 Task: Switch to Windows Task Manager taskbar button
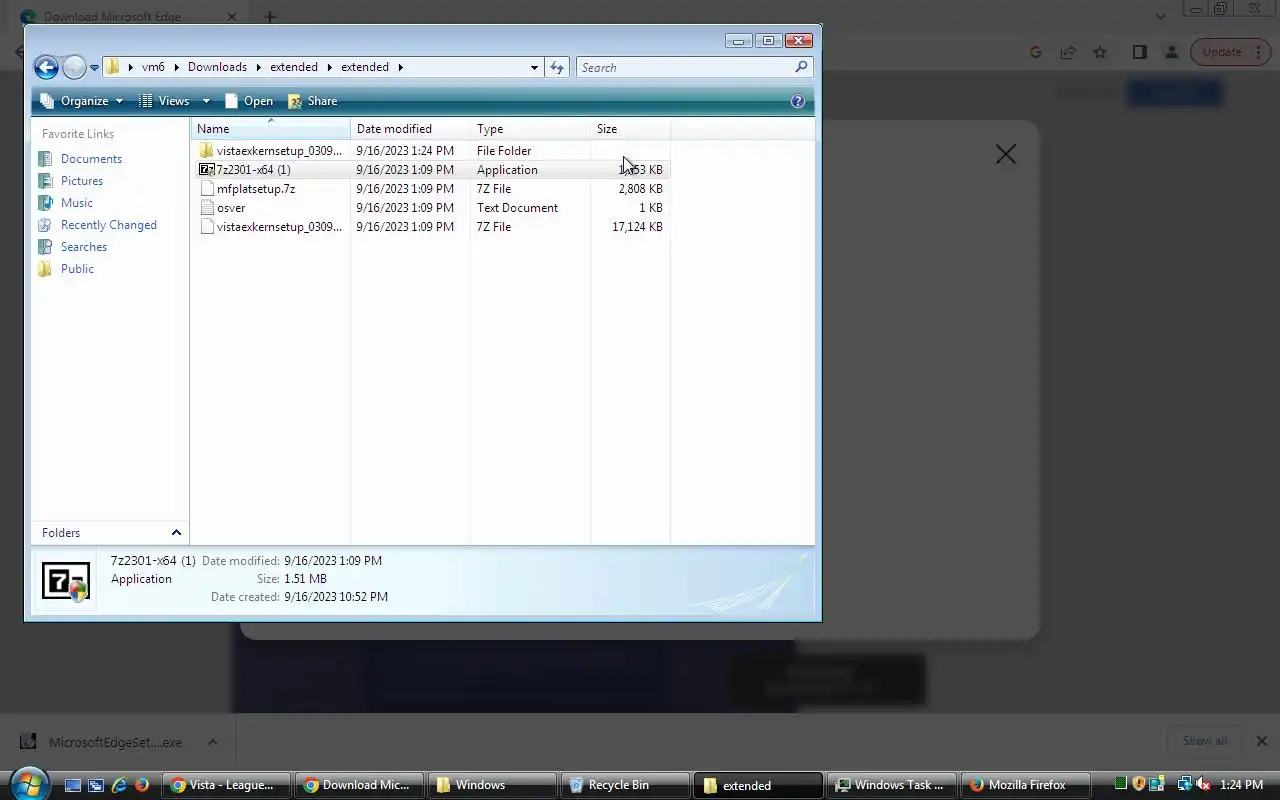pyautogui.click(x=892, y=785)
